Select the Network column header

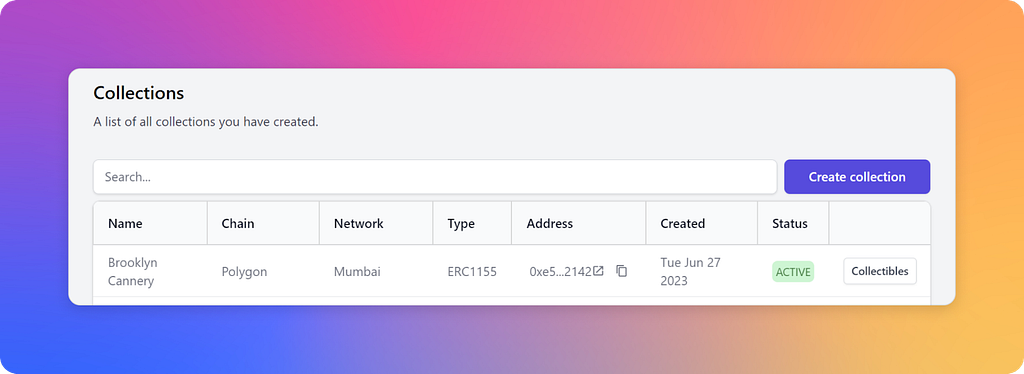(359, 223)
